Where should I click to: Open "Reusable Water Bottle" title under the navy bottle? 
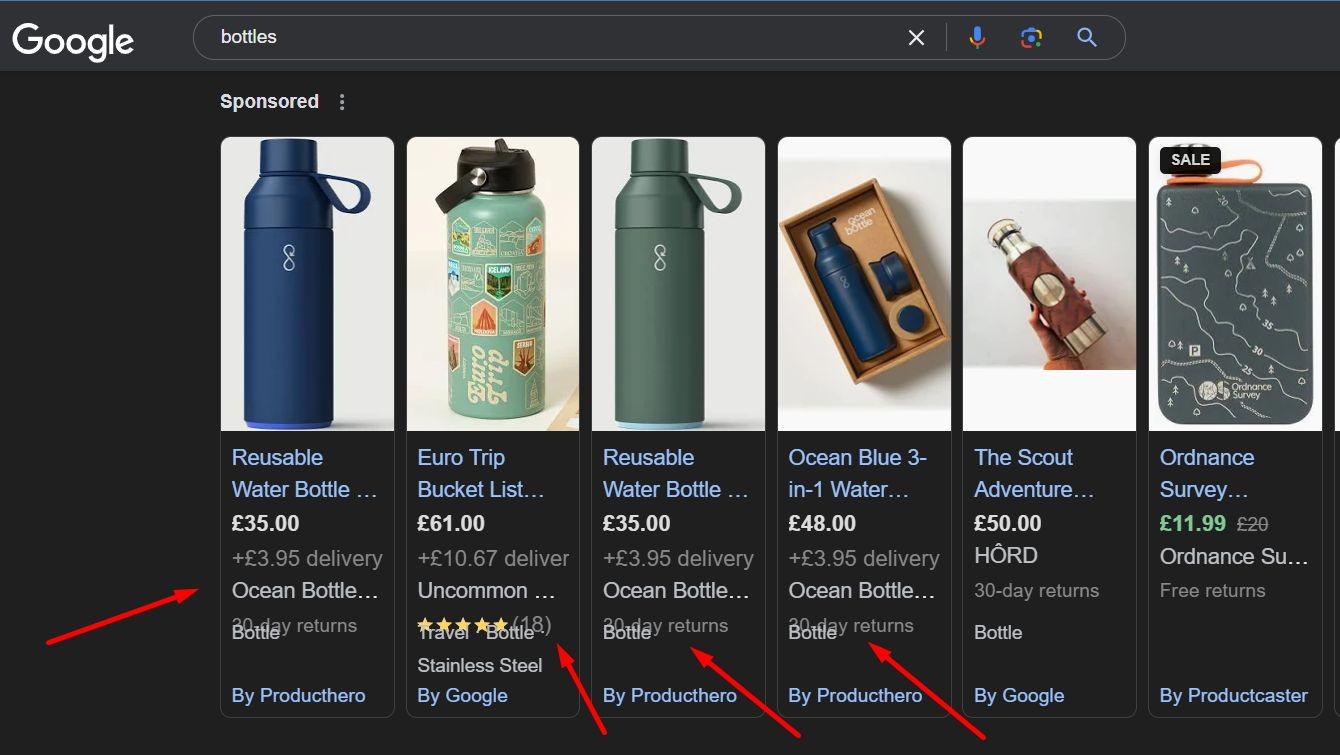point(304,473)
